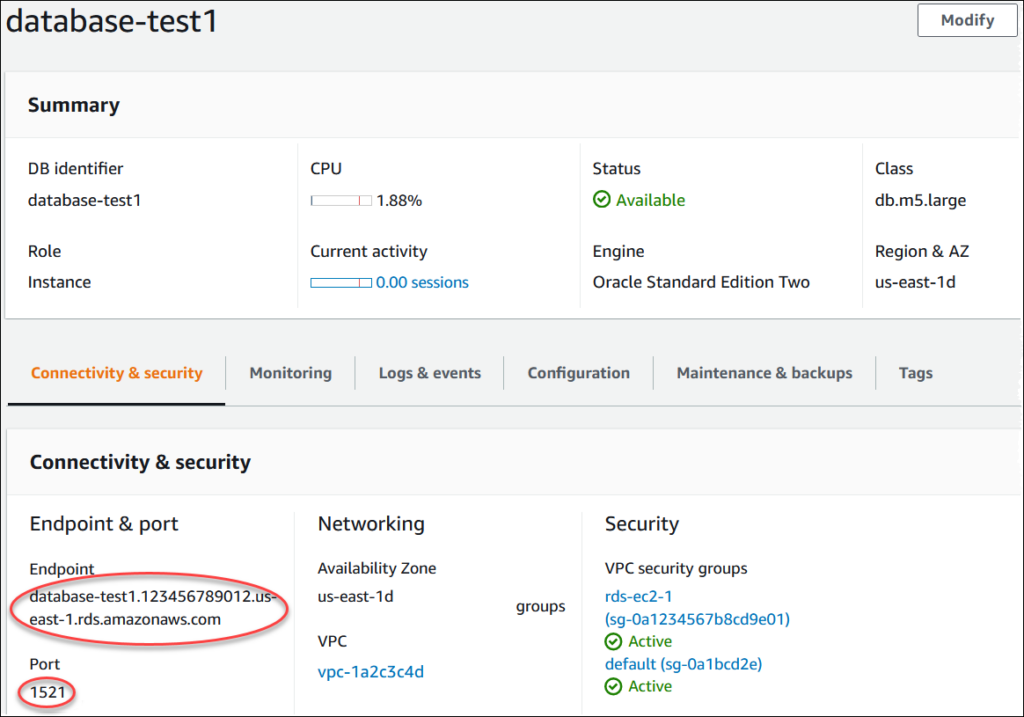Click the database endpoint address text

[151, 608]
